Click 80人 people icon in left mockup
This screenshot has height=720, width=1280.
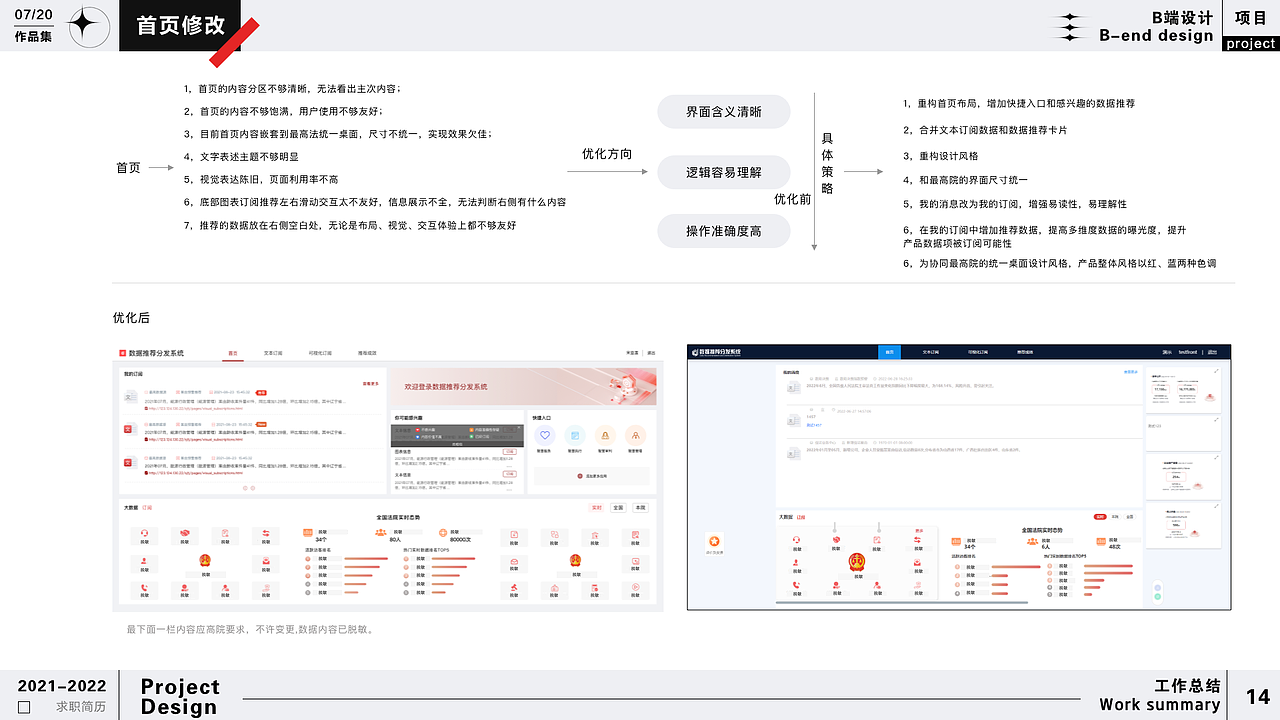381,532
